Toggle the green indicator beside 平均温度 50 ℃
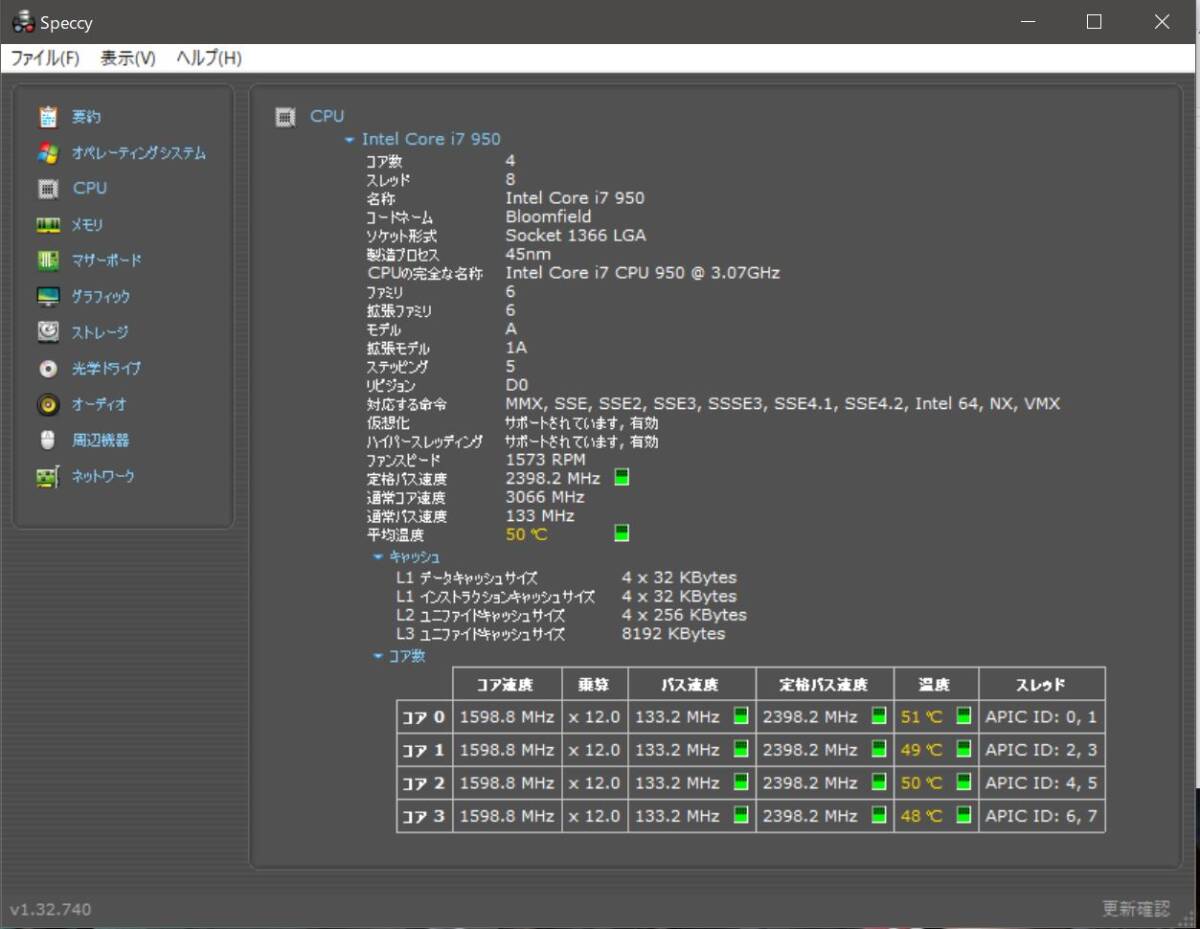The height and width of the screenshot is (929, 1200). (x=621, y=534)
